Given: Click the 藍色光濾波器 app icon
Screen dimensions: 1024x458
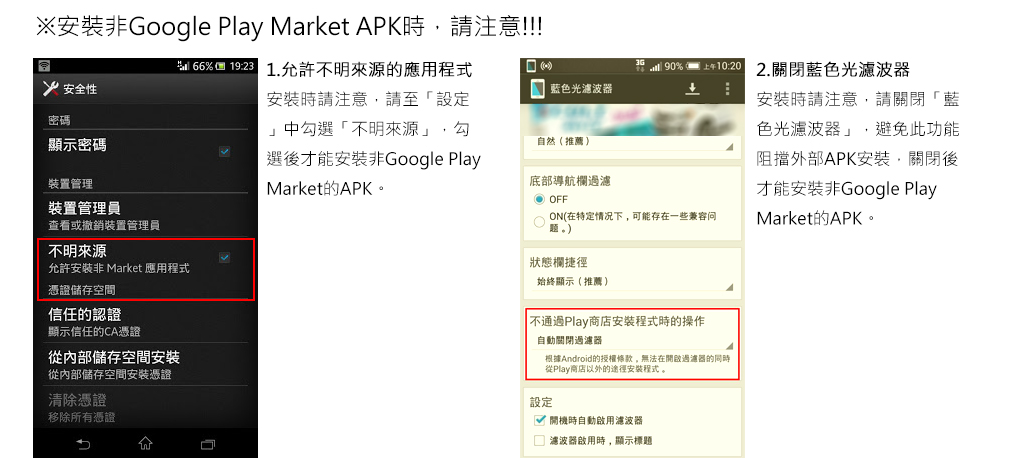Looking at the screenshot, I should (537, 88).
